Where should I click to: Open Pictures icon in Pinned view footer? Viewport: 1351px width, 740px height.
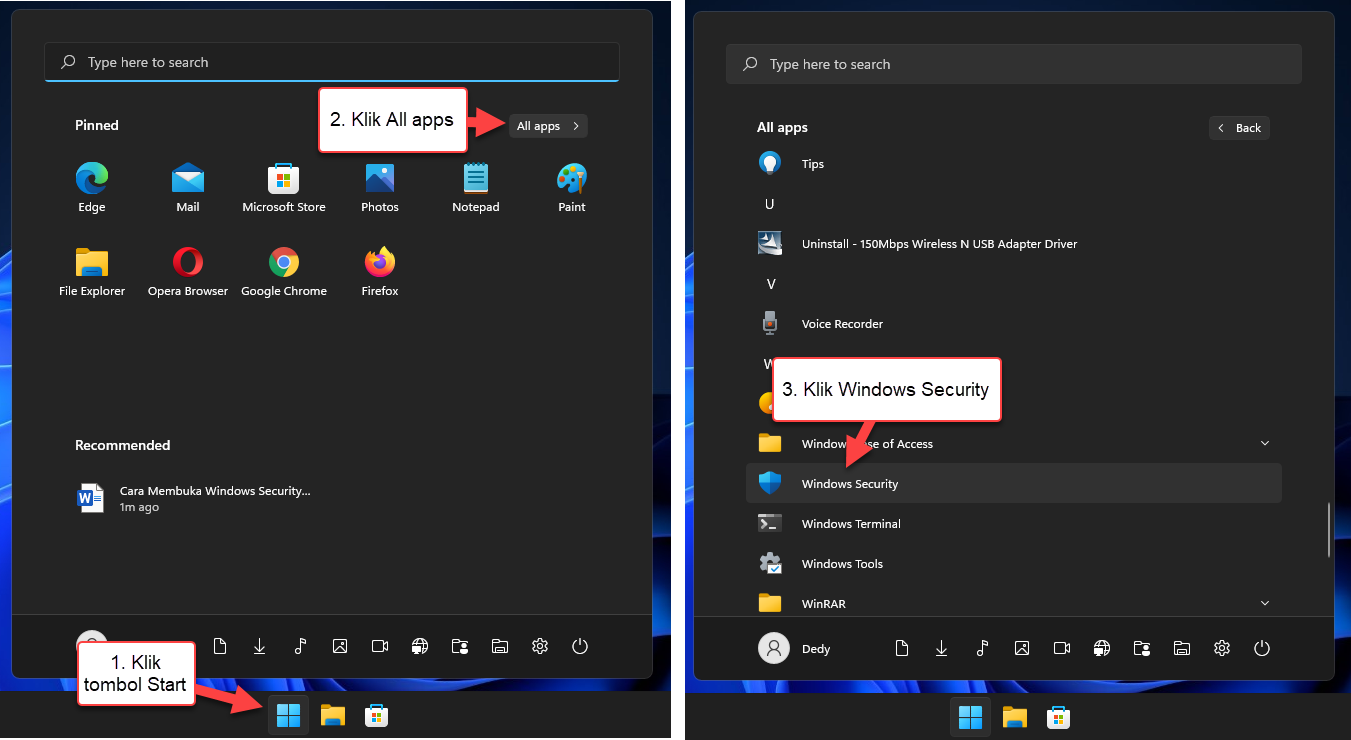340,646
